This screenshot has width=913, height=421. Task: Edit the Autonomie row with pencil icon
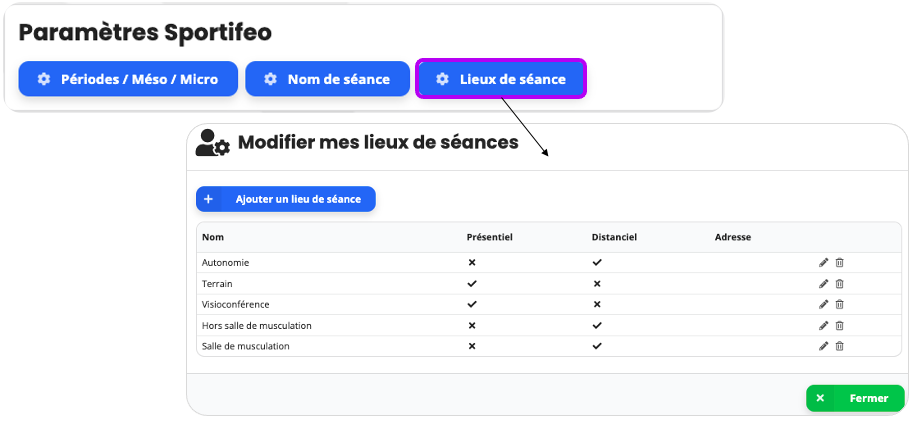coord(823,263)
